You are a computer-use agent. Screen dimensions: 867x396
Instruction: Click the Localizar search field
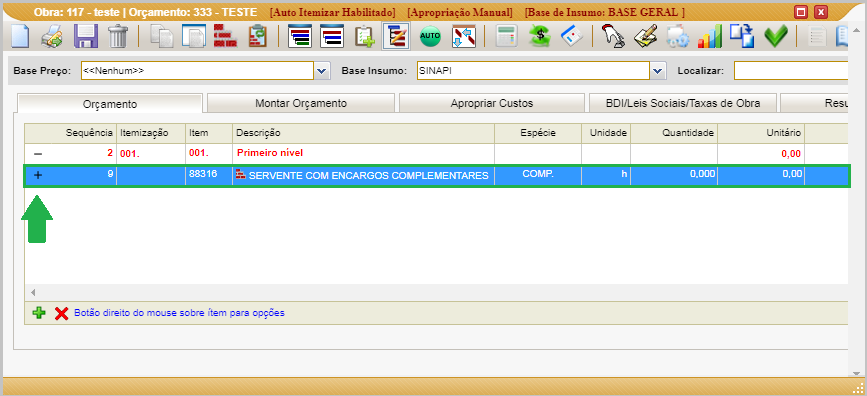pyautogui.click(x=791, y=71)
